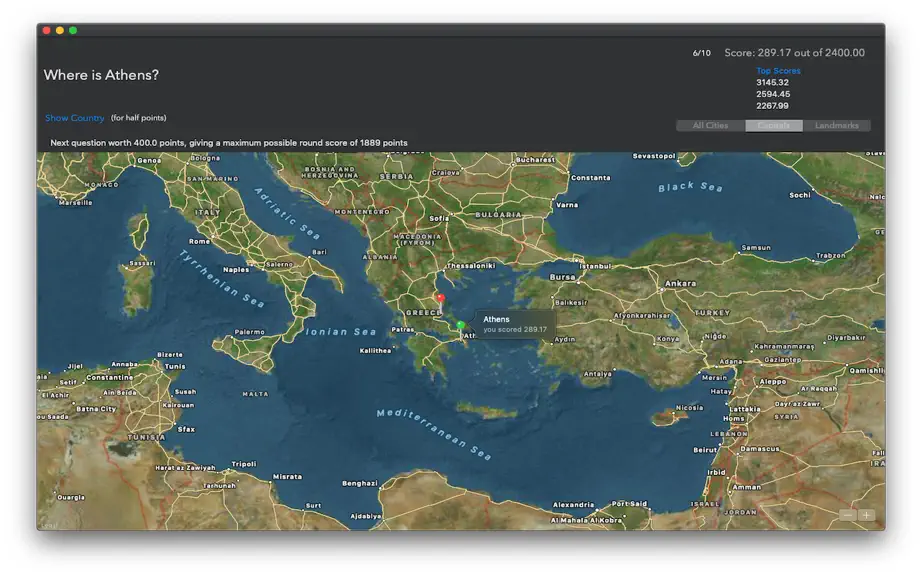Click the yellow minimize window button
Viewport: 922px width, 576px height.
point(60,30)
